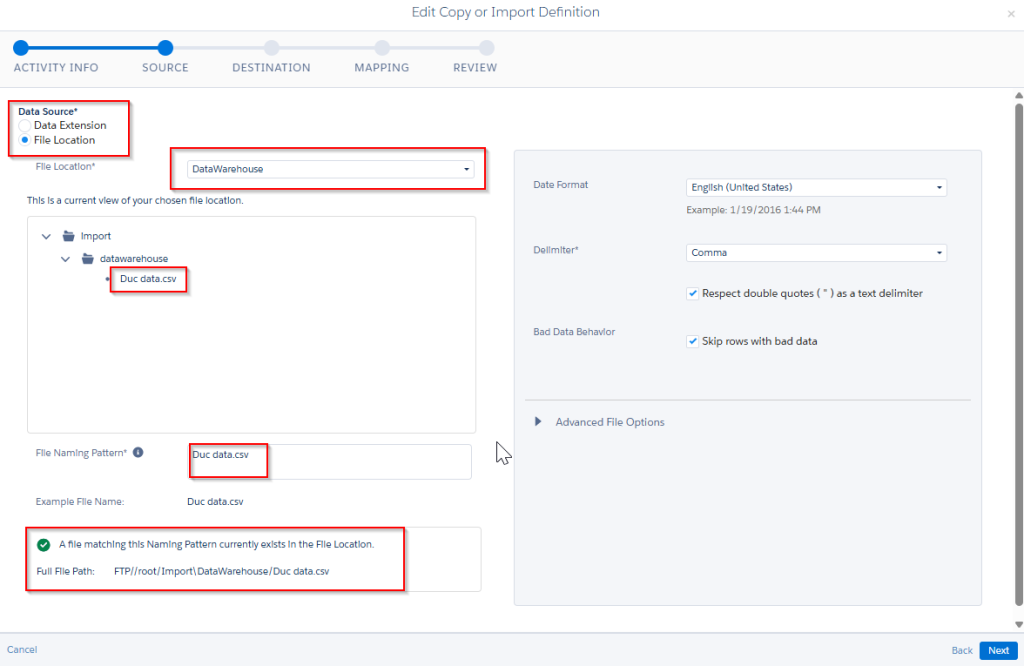Viewport: 1024px width, 666px height.
Task: Click the Cancel link
Action: coord(22,650)
